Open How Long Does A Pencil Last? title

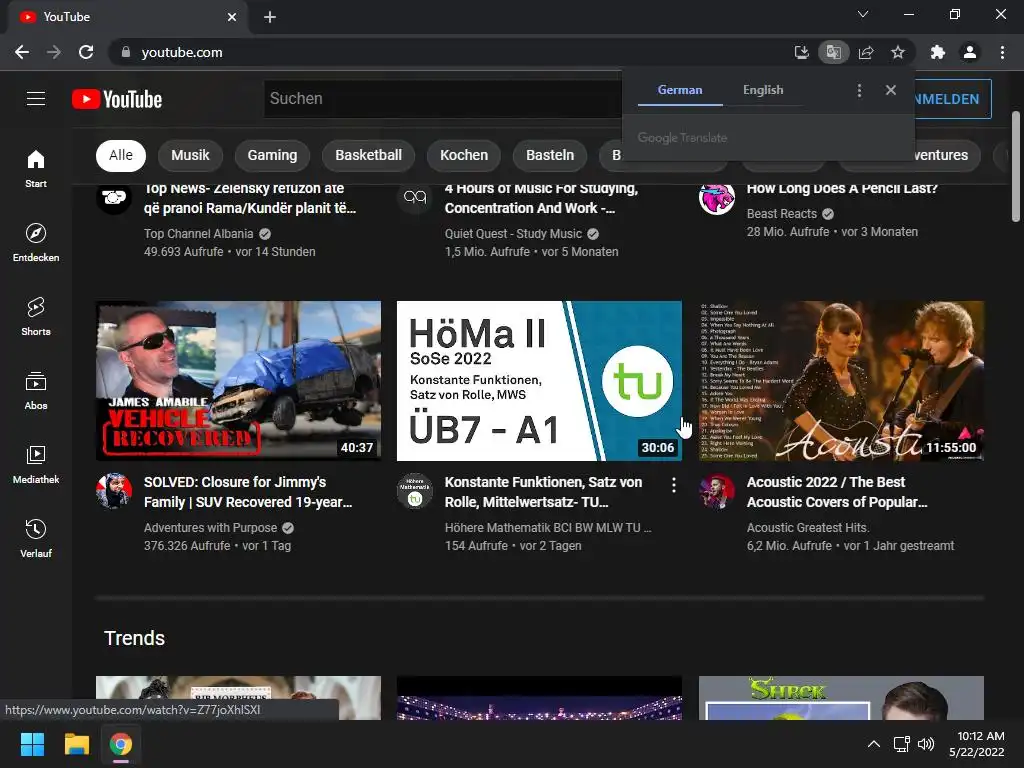click(x=842, y=189)
